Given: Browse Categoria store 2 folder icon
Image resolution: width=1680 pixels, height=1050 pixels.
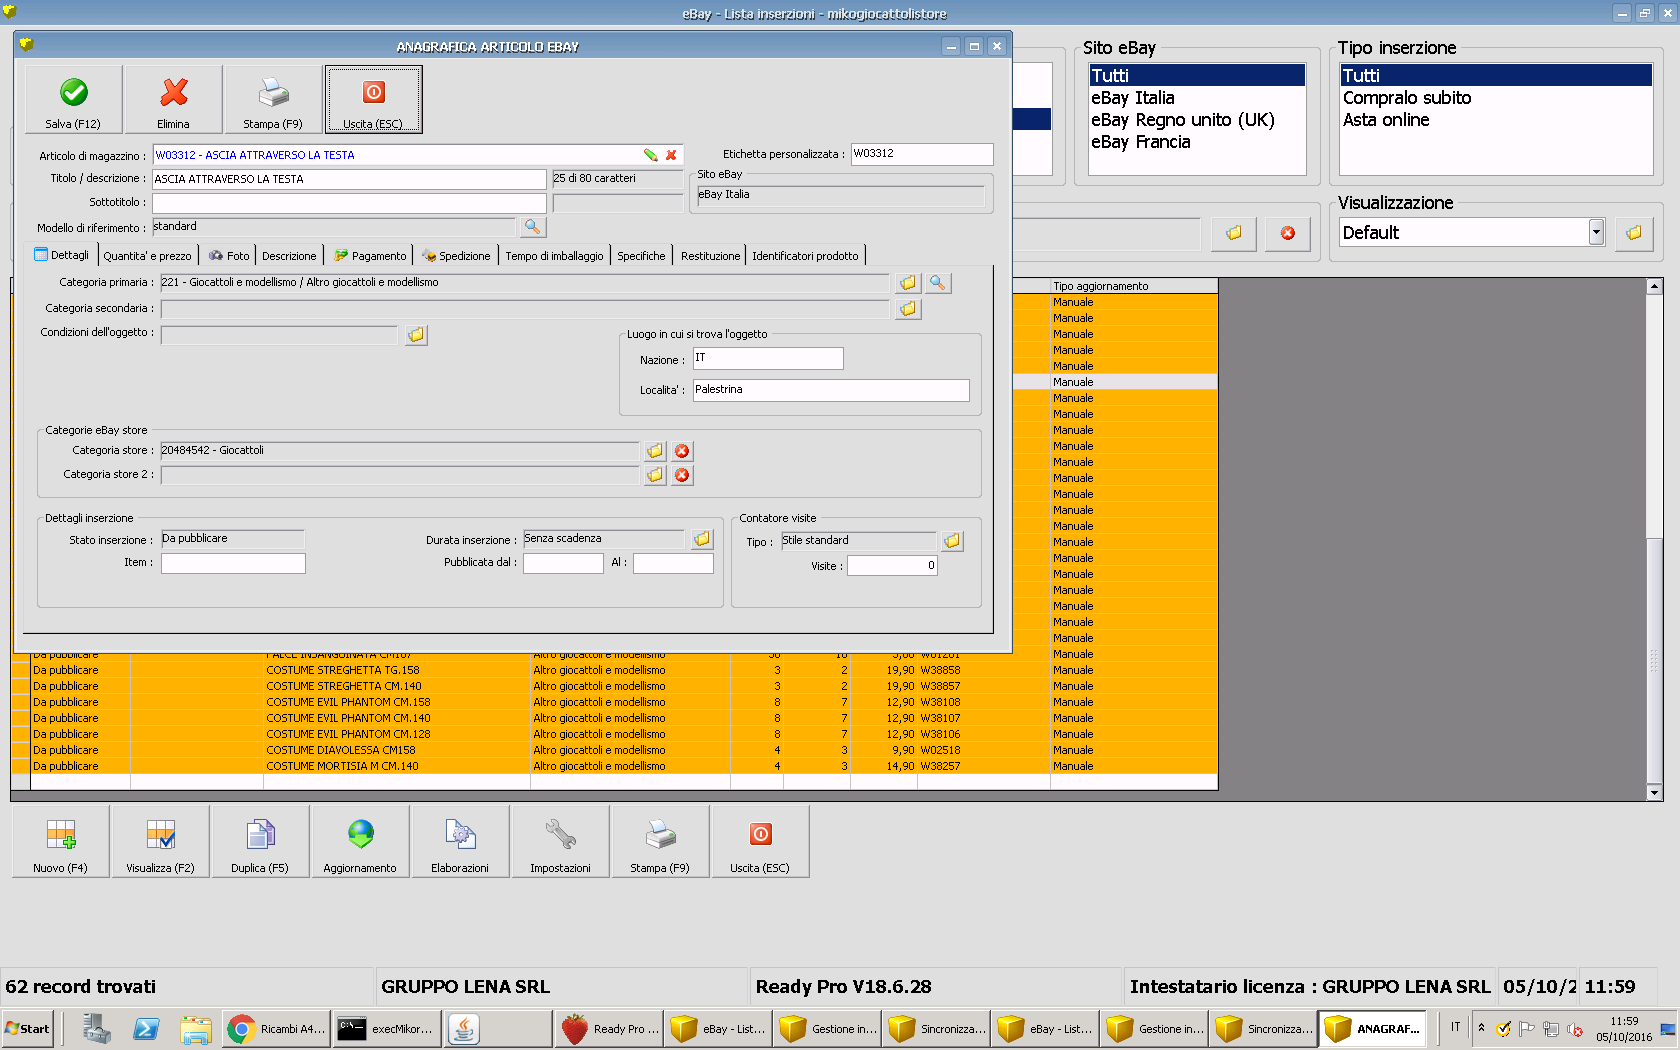Looking at the screenshot, I should point(655,475).
